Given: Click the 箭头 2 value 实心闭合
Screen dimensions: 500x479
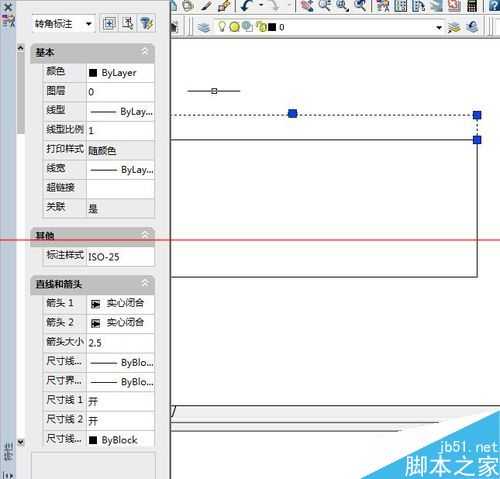Looking at the screenshot, I should tap(120, 323).
